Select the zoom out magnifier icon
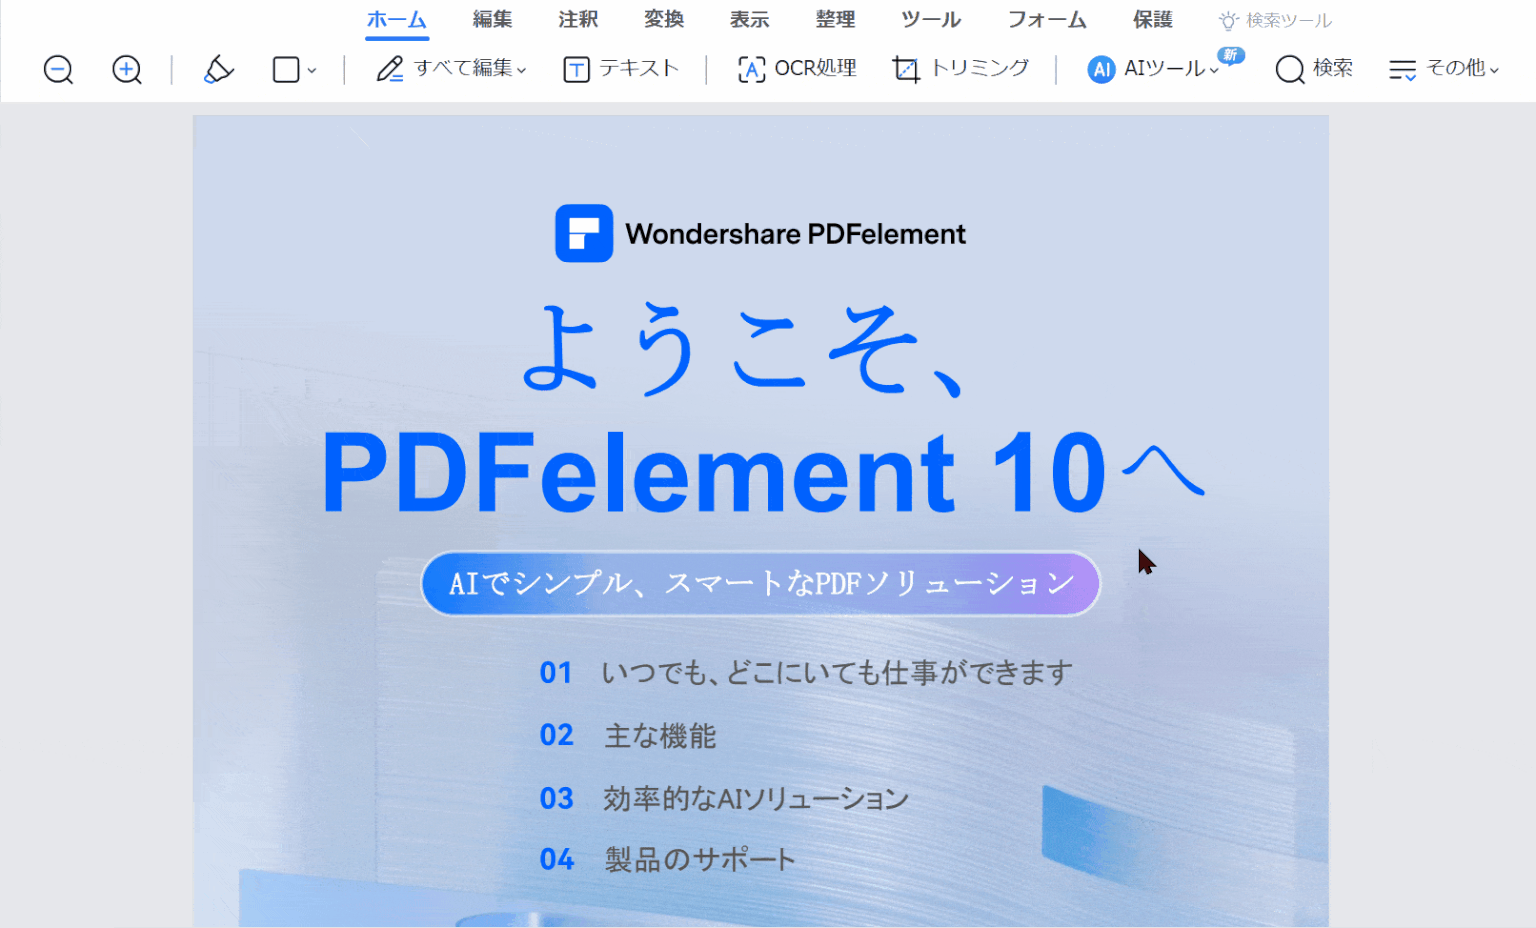This screenshot has height=928, width=1536. click(58, 70)
